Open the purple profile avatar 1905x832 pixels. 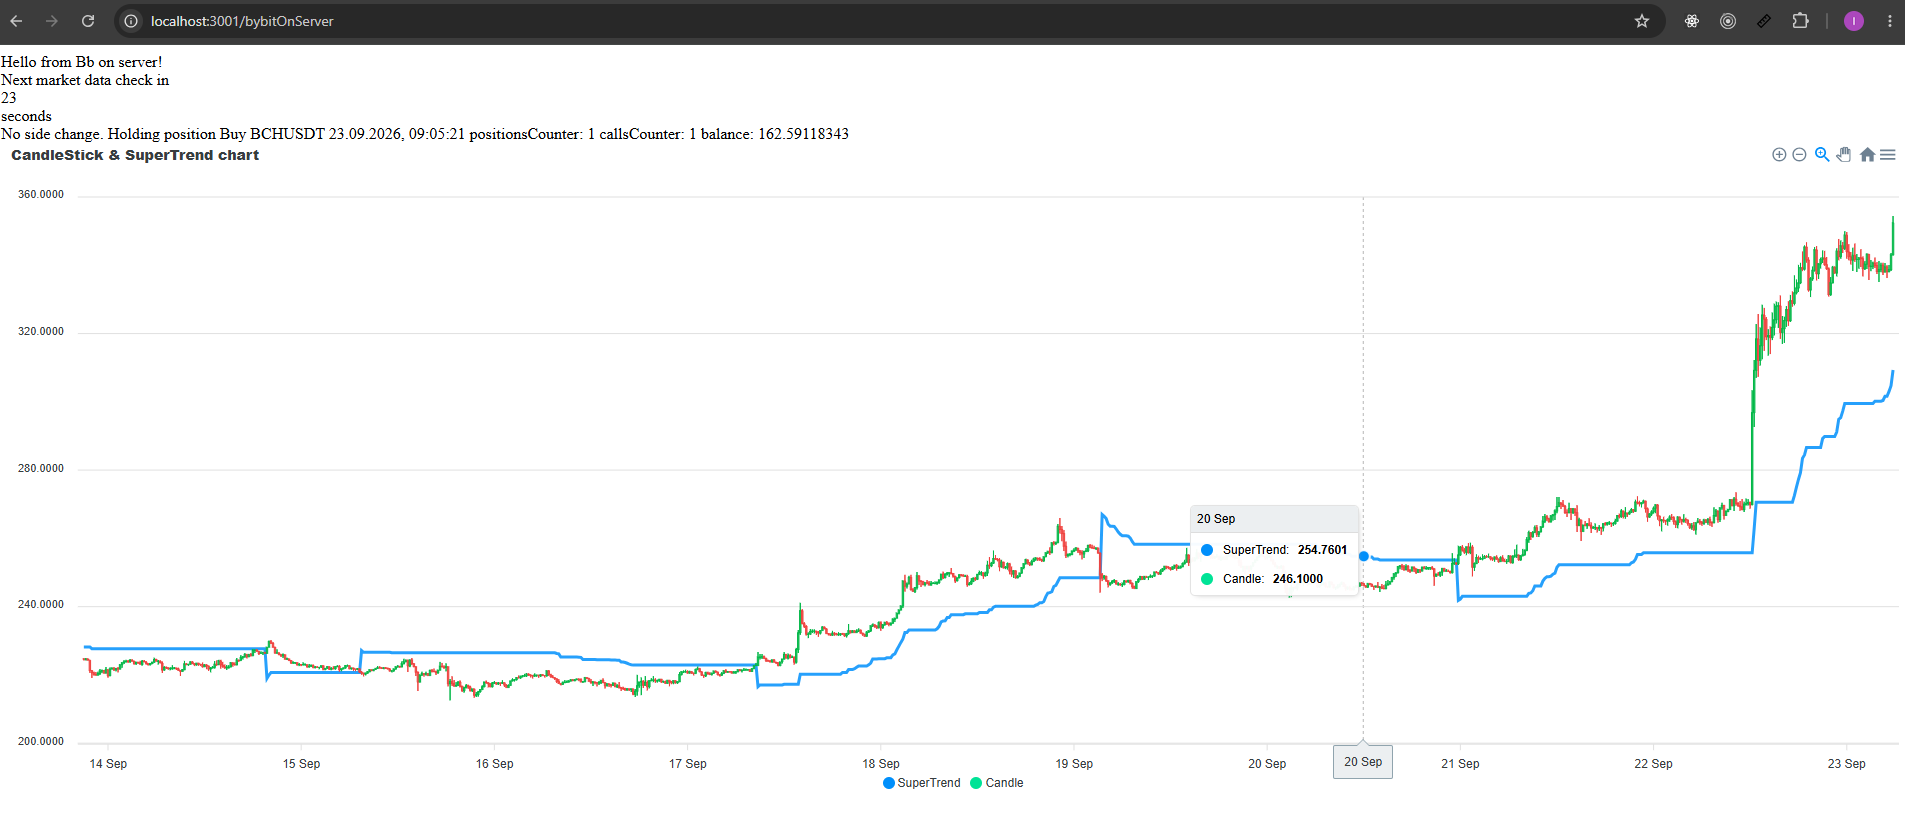point(1854,21)
